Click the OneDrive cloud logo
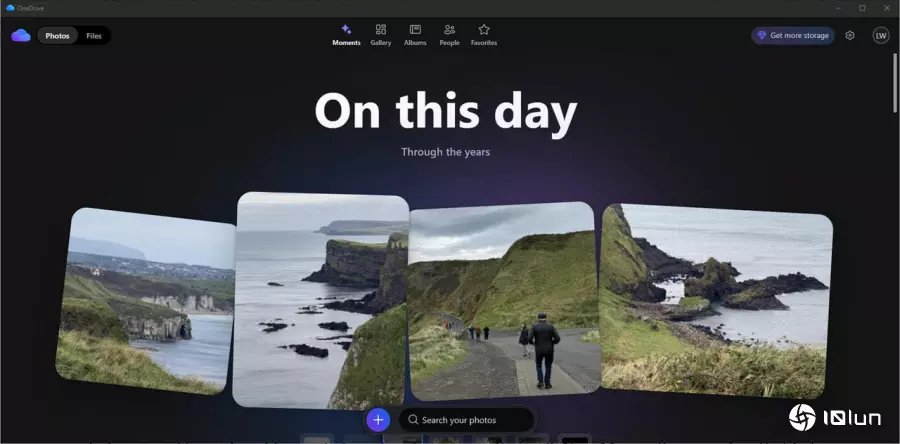This screenshot has height=444, width=900. pyautogui.click(x=20, y=35)
